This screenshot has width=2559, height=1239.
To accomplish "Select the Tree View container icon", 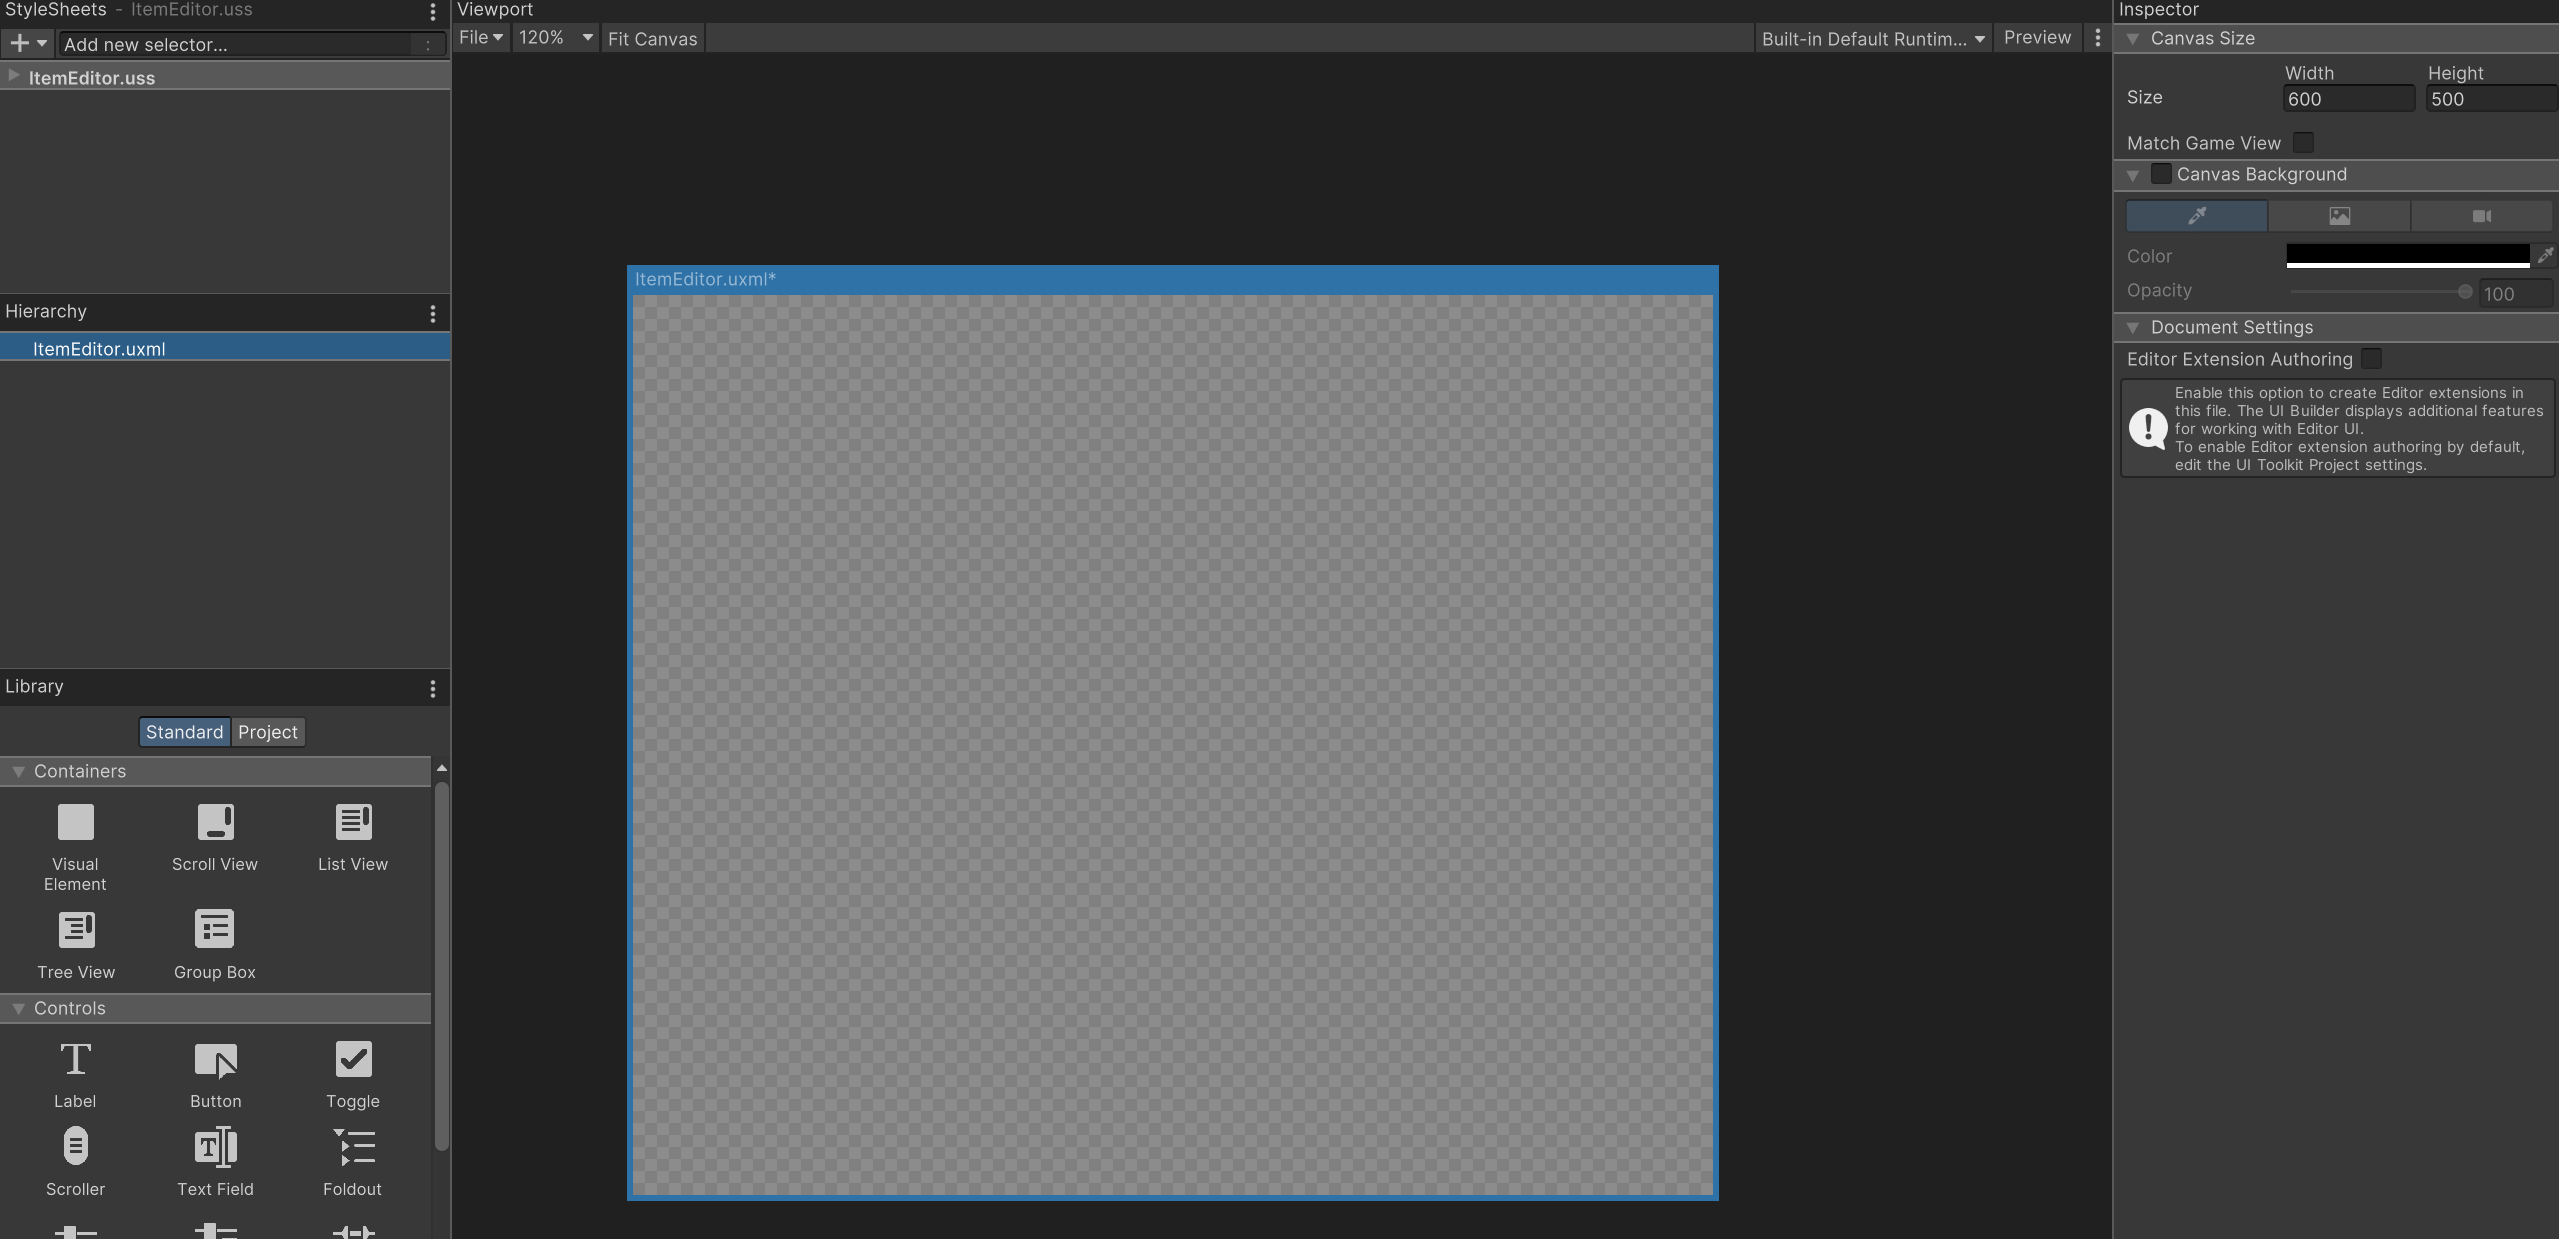I will point(76,929).
